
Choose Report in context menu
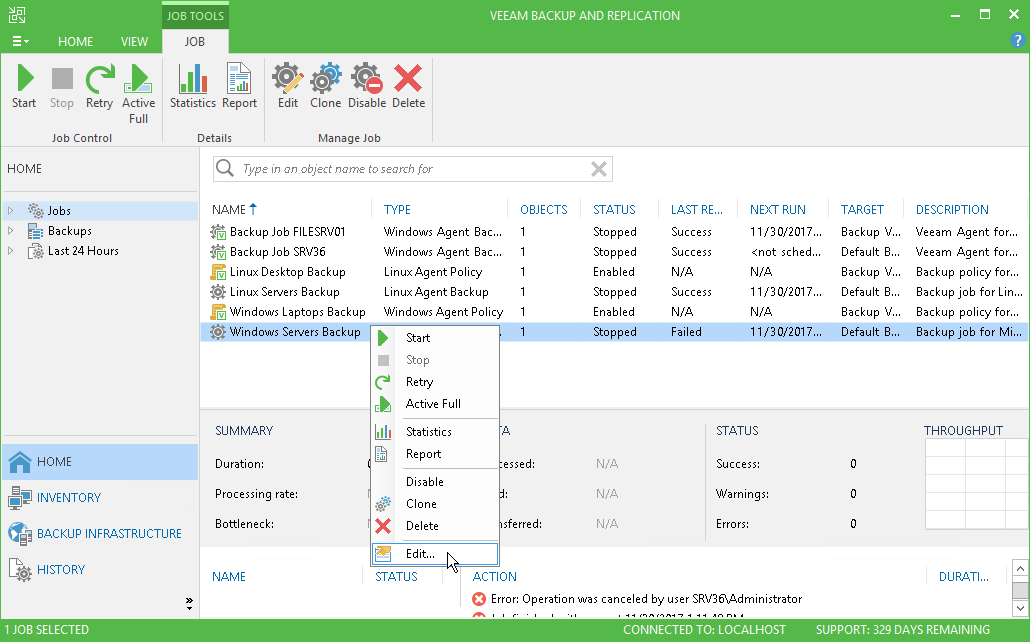click(x=435, y=454)
